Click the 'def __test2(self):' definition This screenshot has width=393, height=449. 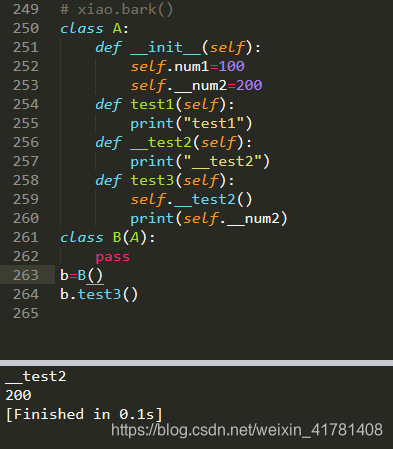pos(174,142)
